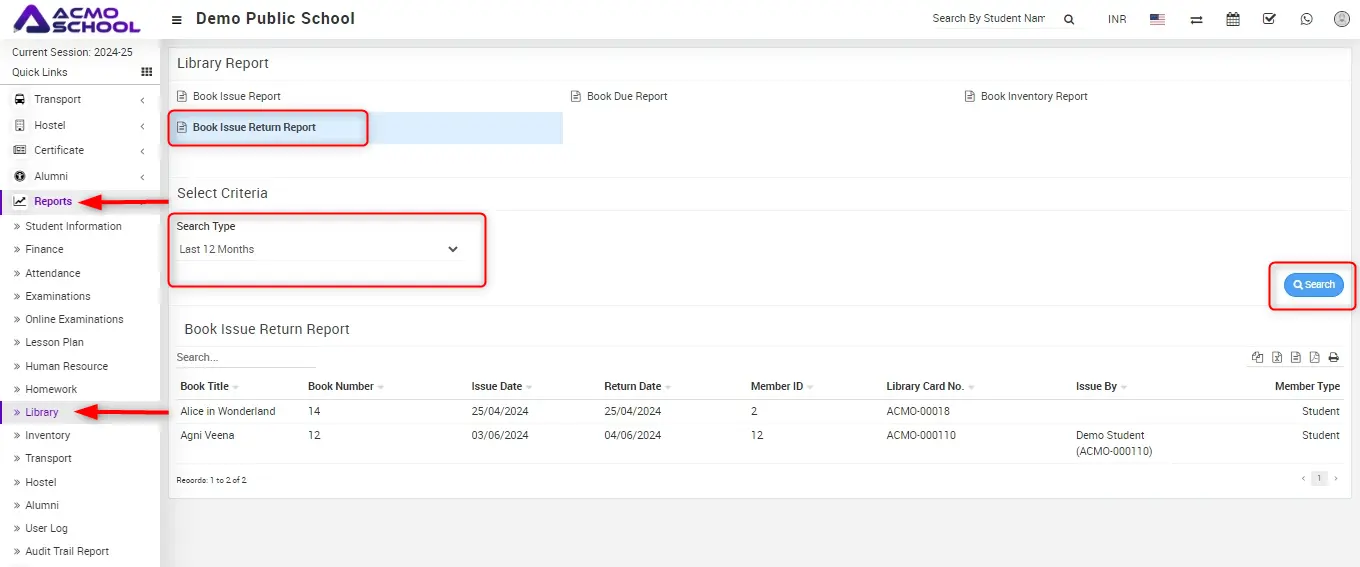The image size is (1360, 567).
Task: Export the table to Excel
Action: tap(1277, 358)
